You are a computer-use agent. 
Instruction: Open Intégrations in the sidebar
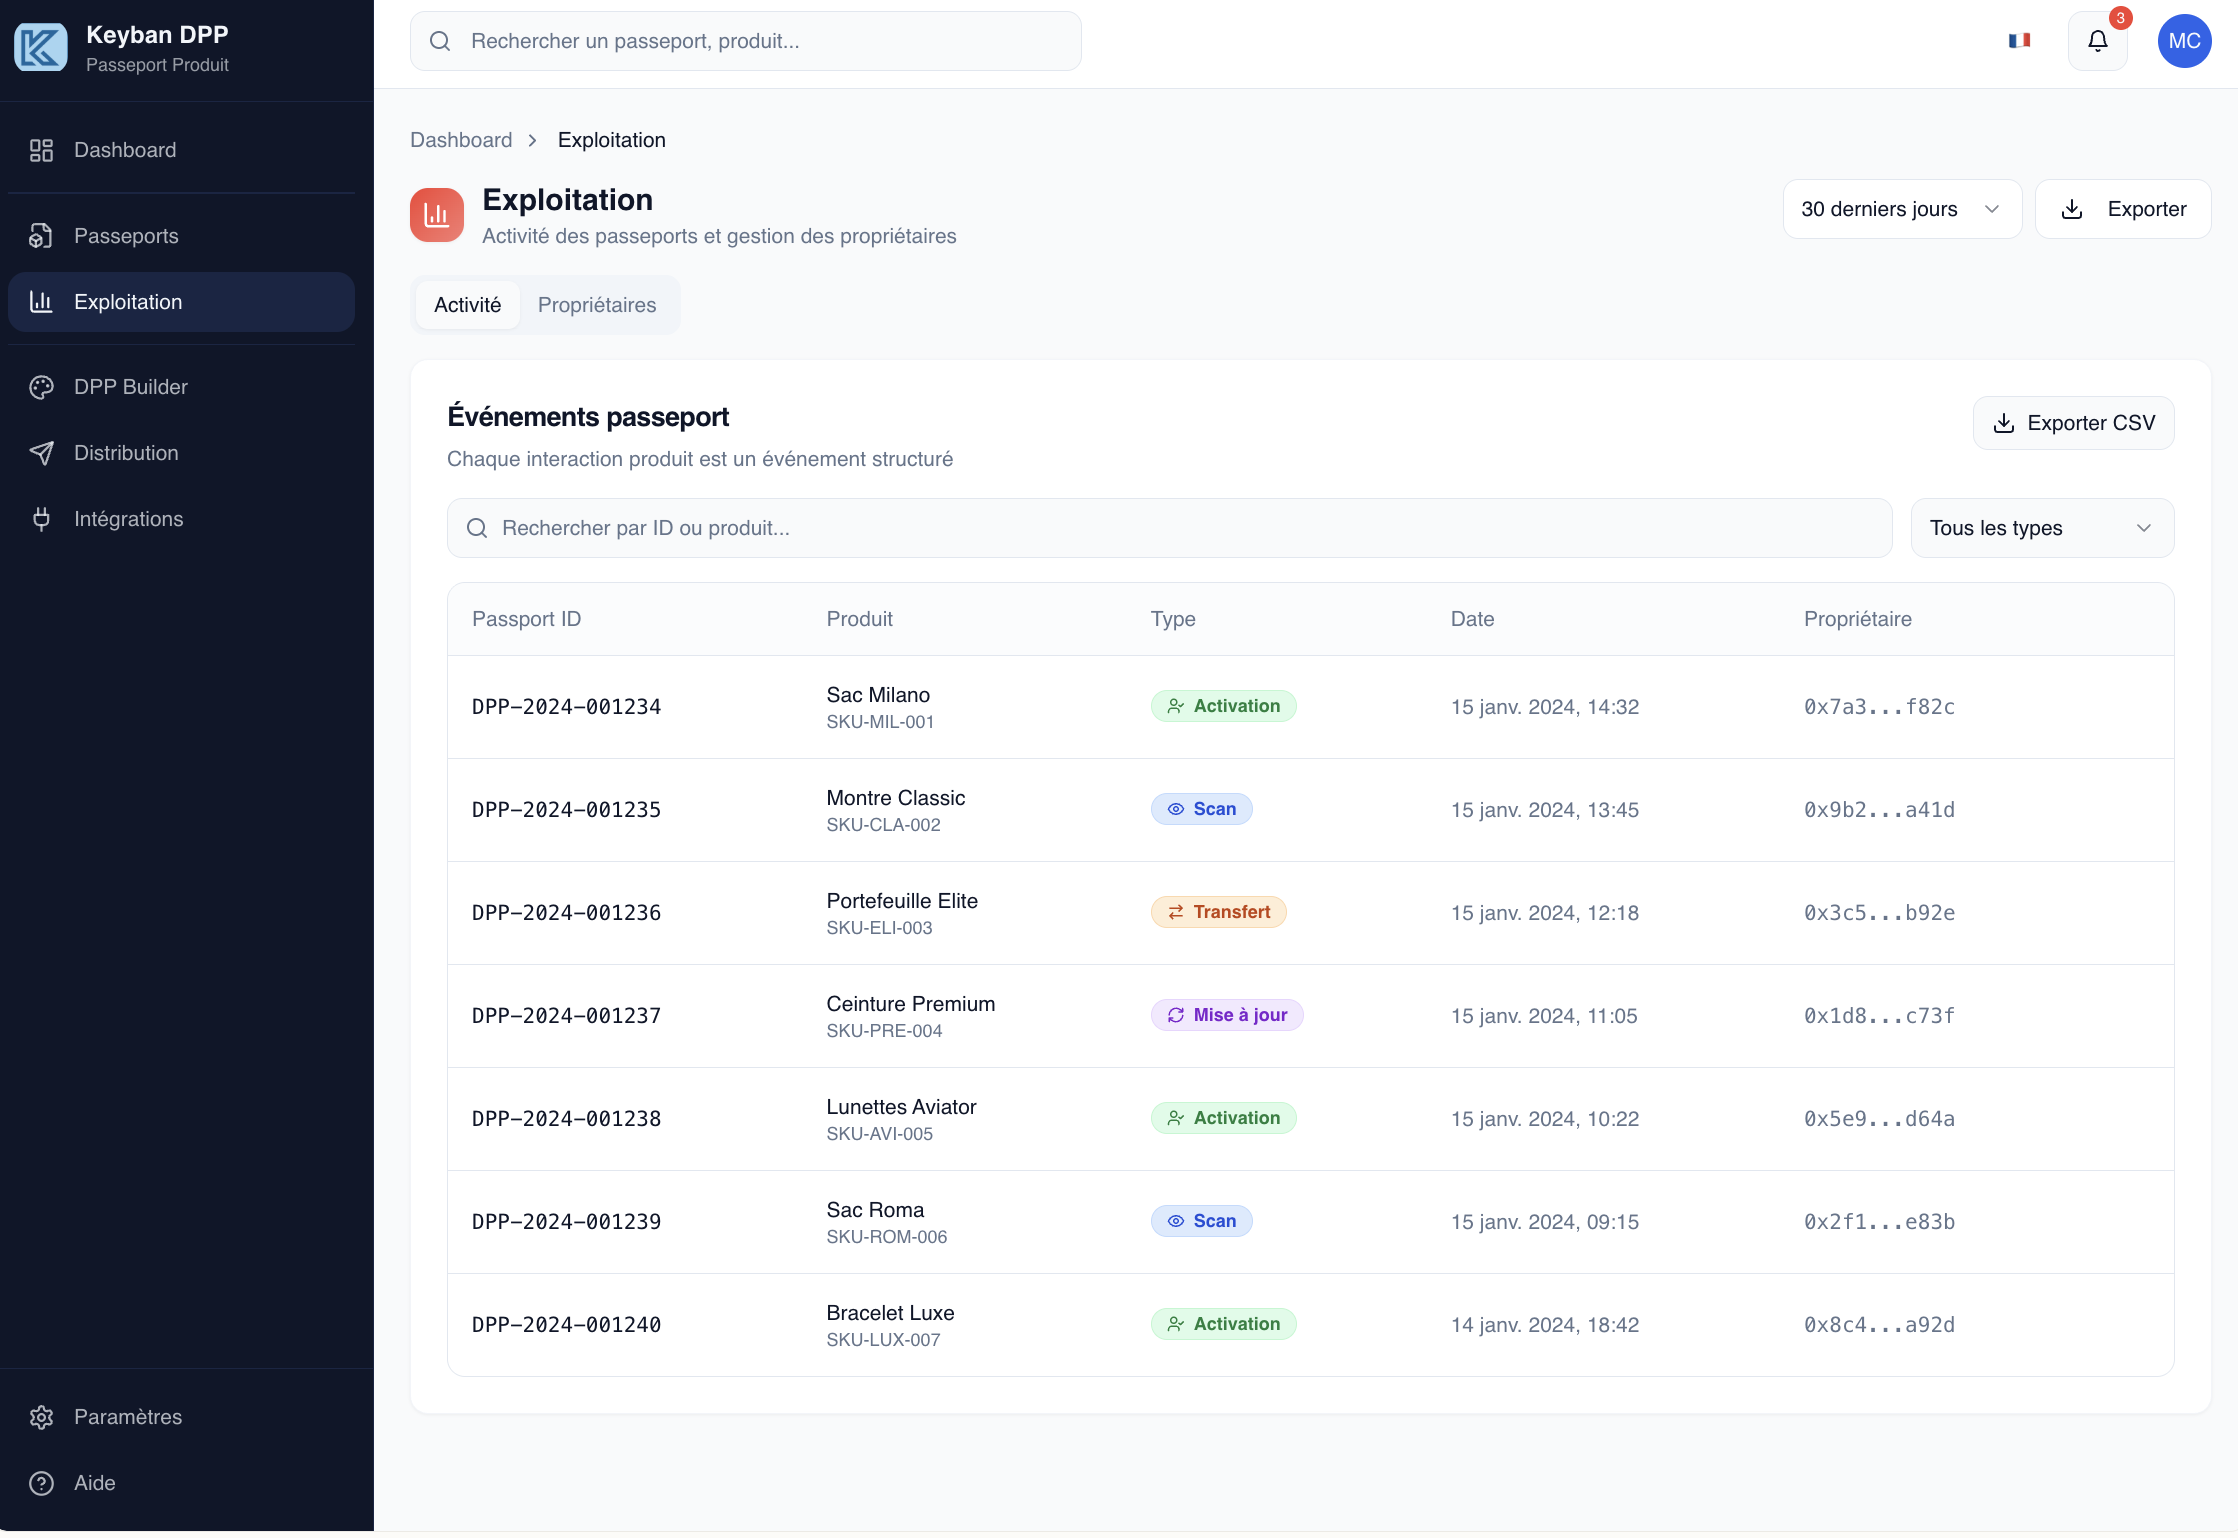click(181, 519)
